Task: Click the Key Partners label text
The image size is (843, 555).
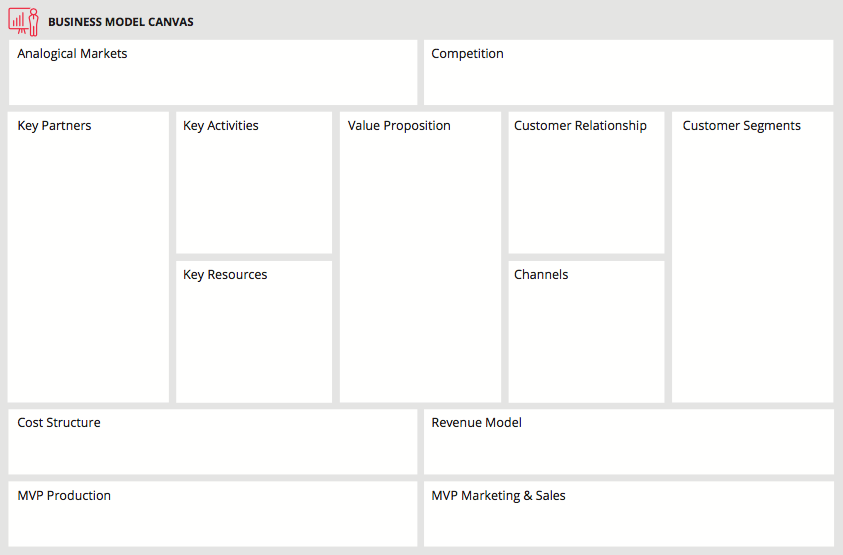Action: [x=54, y=126]
